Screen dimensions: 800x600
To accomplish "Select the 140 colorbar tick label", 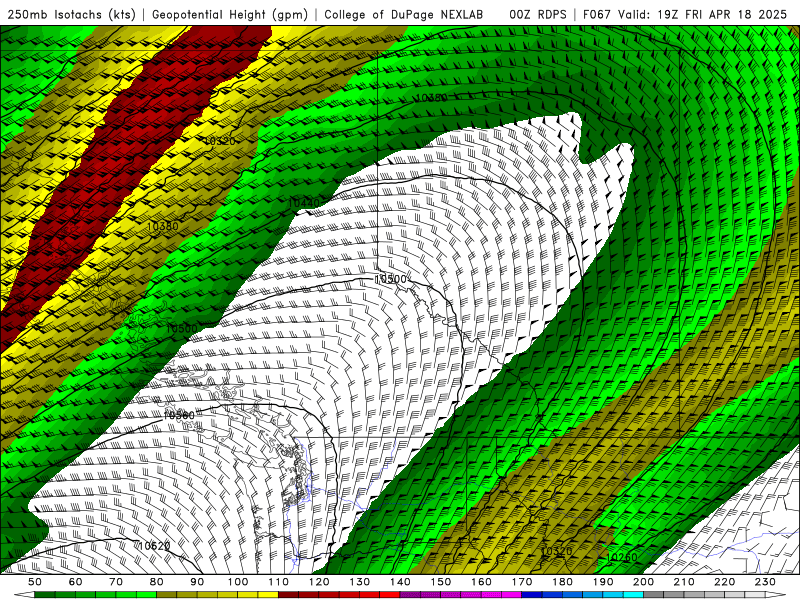I will tap(400, 582).
